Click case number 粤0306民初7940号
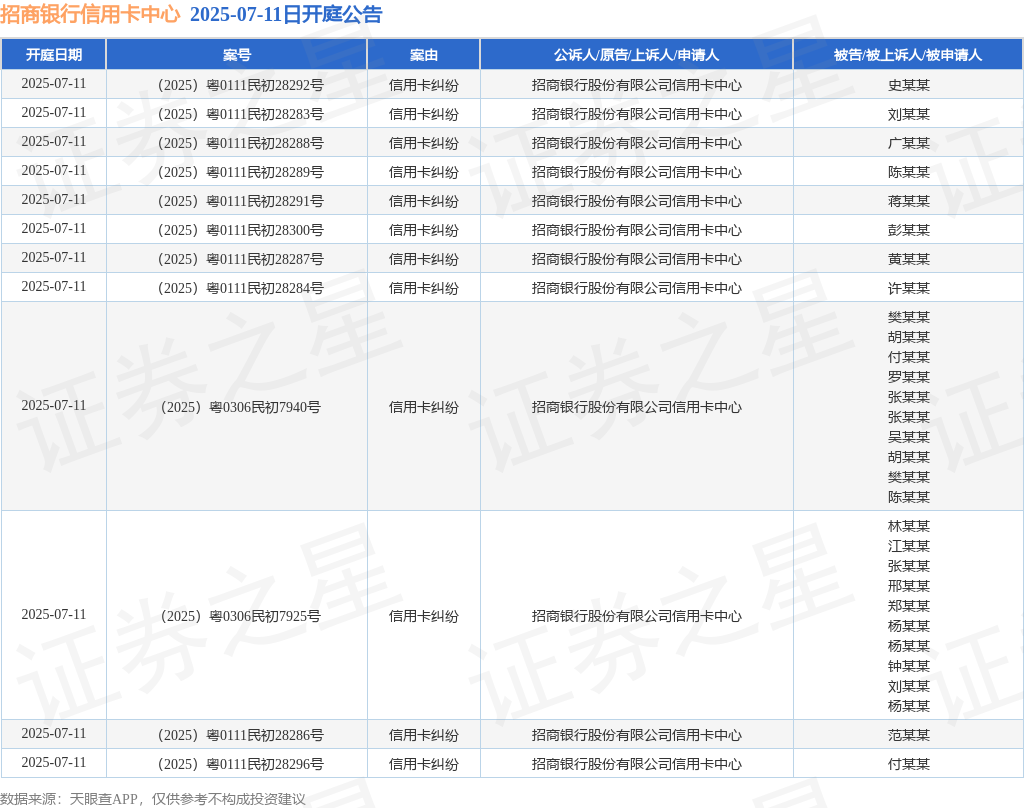Image resolution: width=1024 pixels, height=808 pixels. tap(264, 407)
